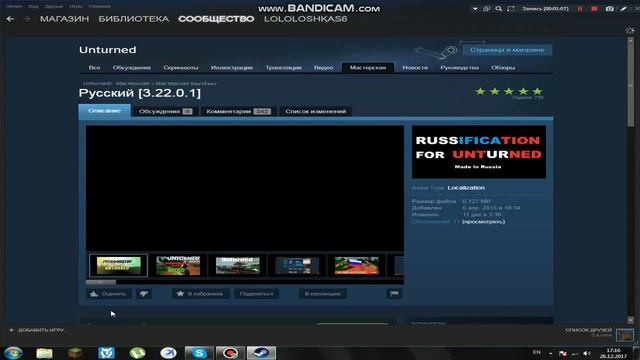Click the В коллекцию button
This screenshot has width=640, height=360.
click(x=322, y=293)
